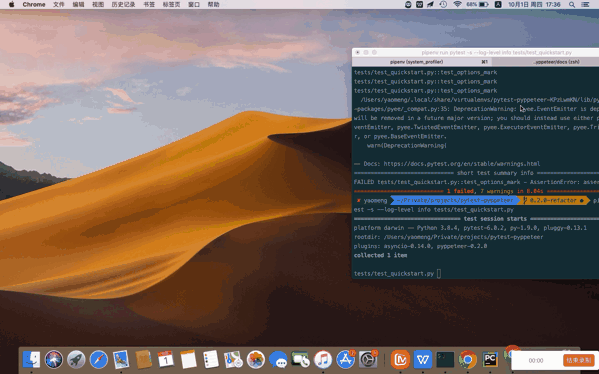Open WPS Office icon in Dock
Viewport: 599px width, 374px height.
pos(423,359)
